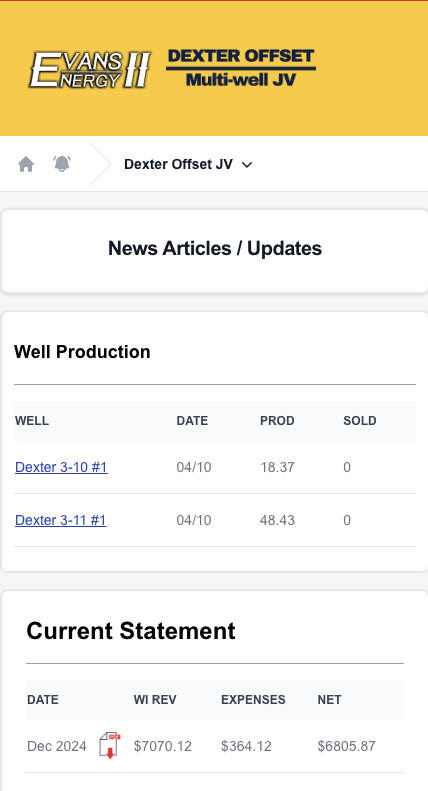Click the $6805.87 net amount

pyautogui.click(x=347, y=746)
